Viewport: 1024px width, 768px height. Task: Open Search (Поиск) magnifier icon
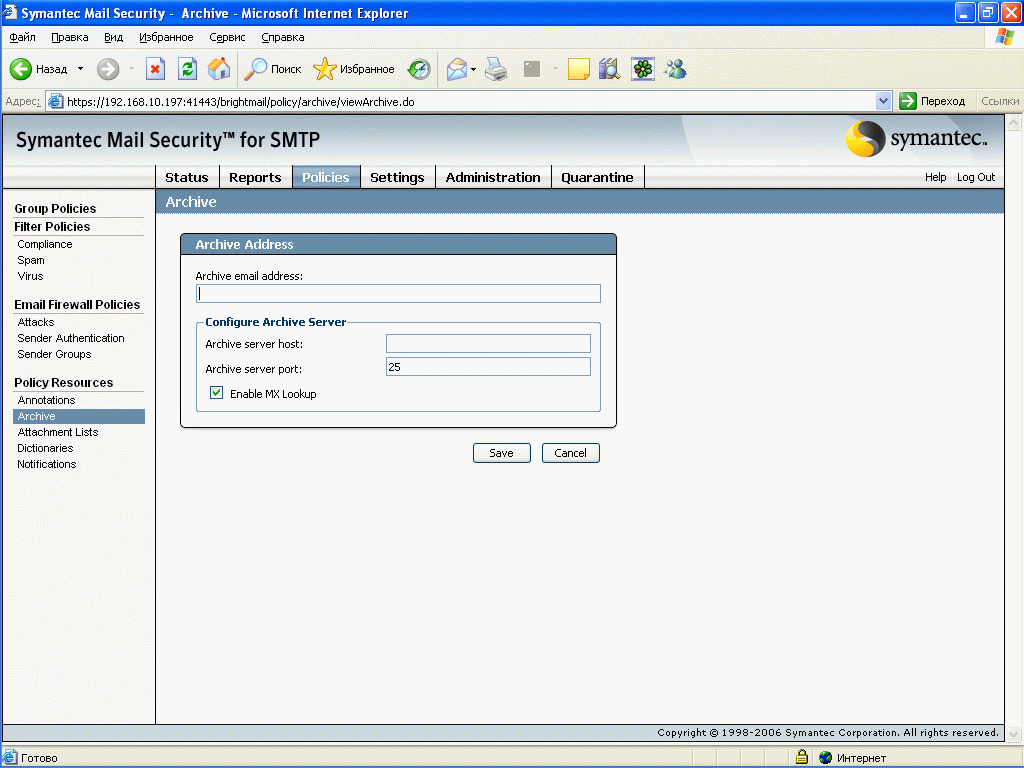[x=255, y=69]
